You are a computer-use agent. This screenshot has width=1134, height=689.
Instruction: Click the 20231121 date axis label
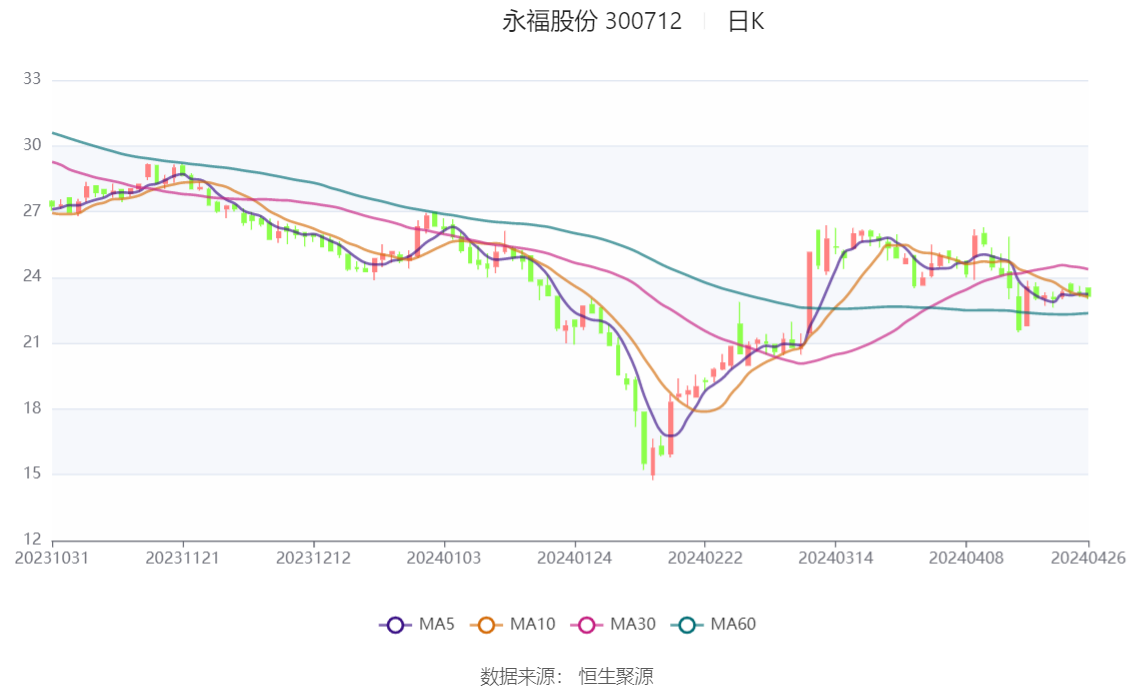(182, 558)
